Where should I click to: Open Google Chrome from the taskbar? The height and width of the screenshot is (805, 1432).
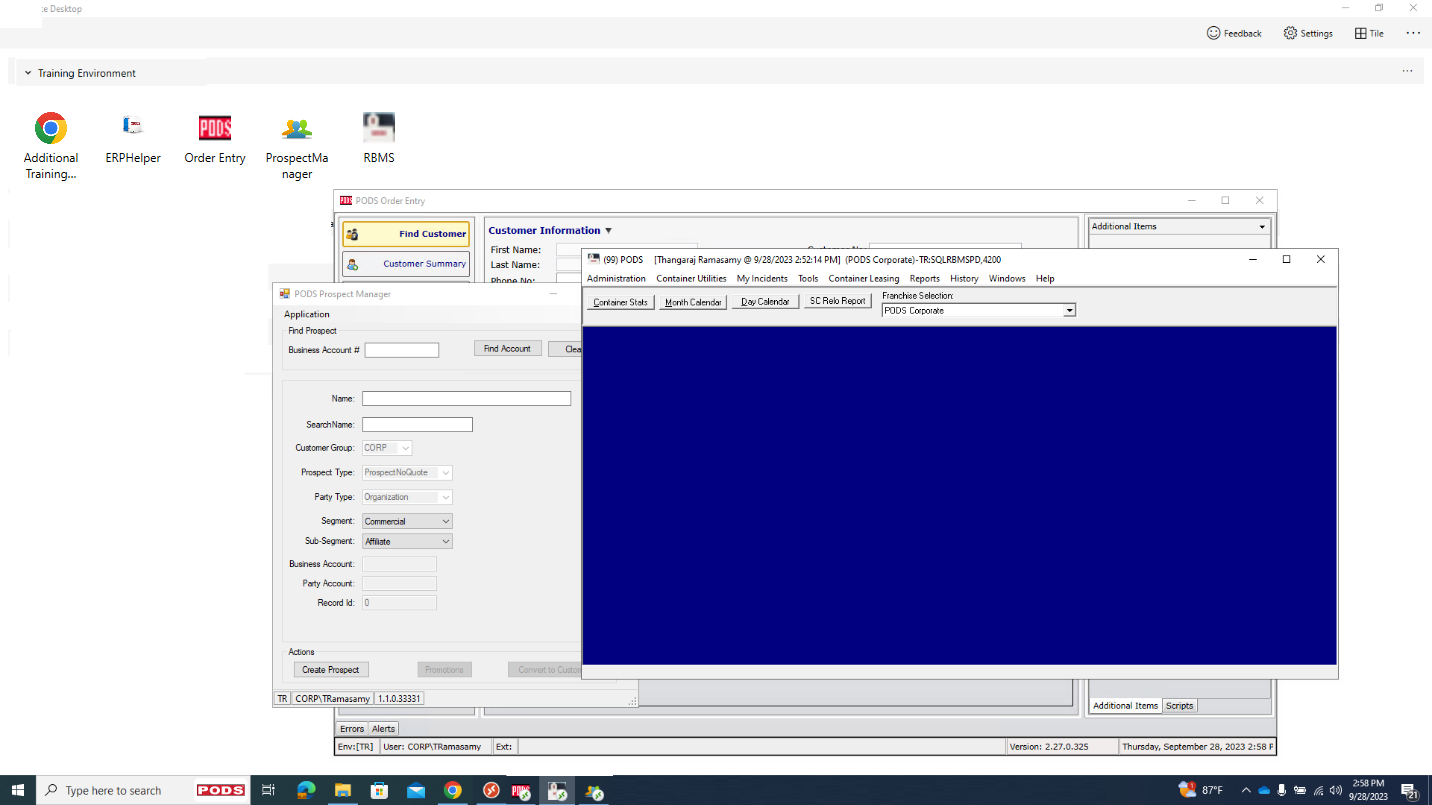(453, 790)
